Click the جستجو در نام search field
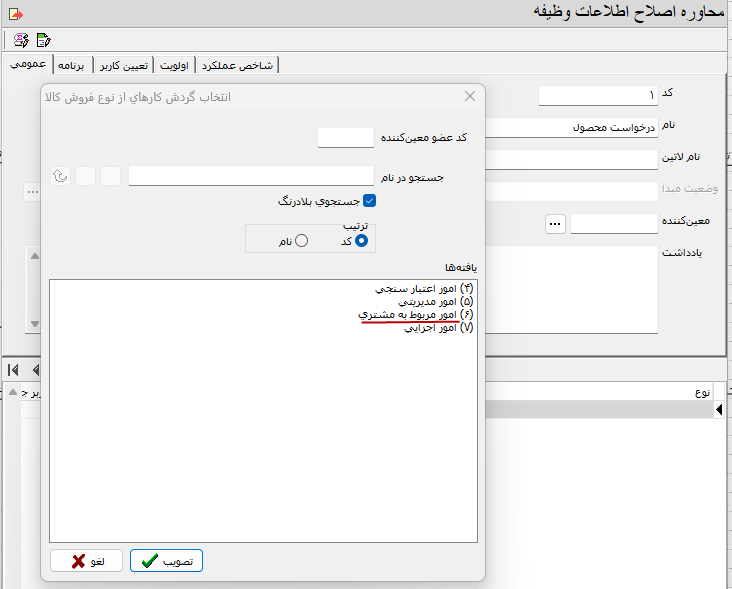Viewport: 732px width, 589px height. pos(251,176)
